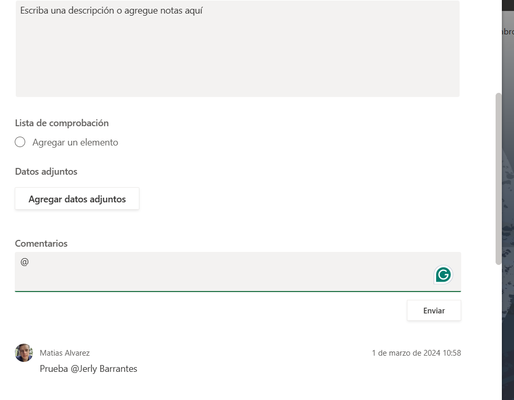Click the Grammarly icon in comment box
This screenshot has height=400, width=514.
point(443,275)
